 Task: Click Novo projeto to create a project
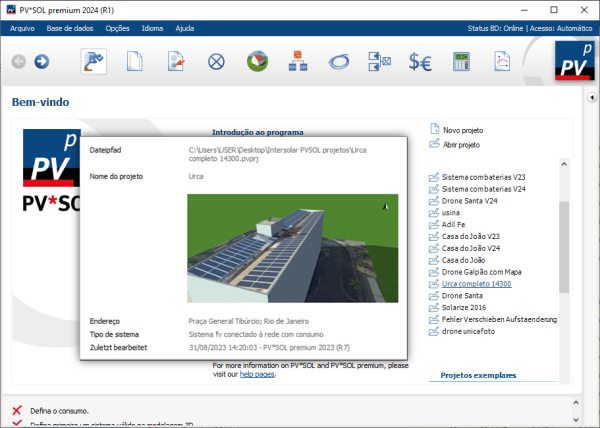coord(462,130)
